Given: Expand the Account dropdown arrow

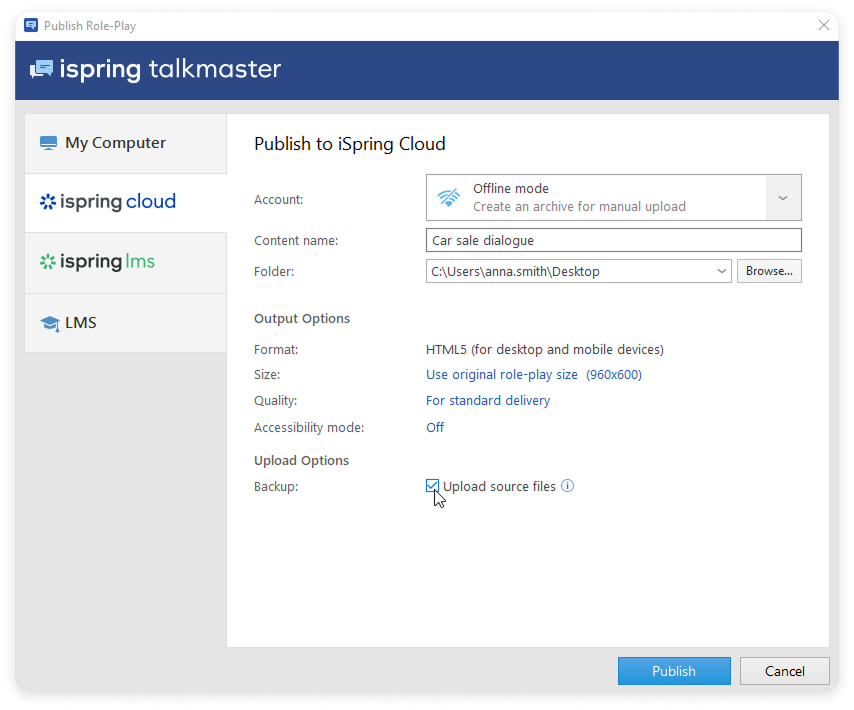Looking at the screenshot, I should pyautogui.click(x=783, y=198).
